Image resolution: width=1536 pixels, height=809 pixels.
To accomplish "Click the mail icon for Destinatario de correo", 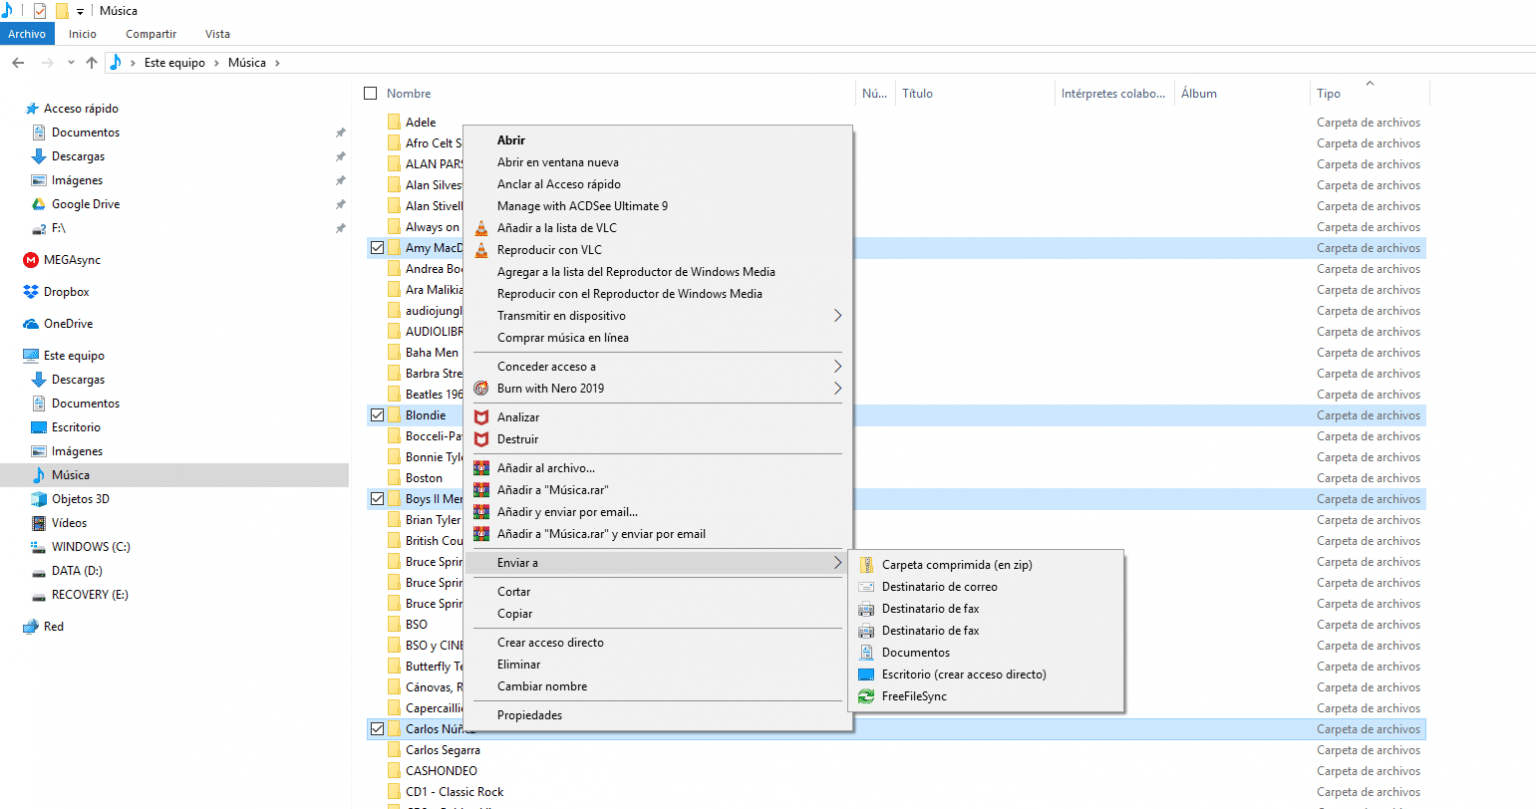I will tap(866, 587).
